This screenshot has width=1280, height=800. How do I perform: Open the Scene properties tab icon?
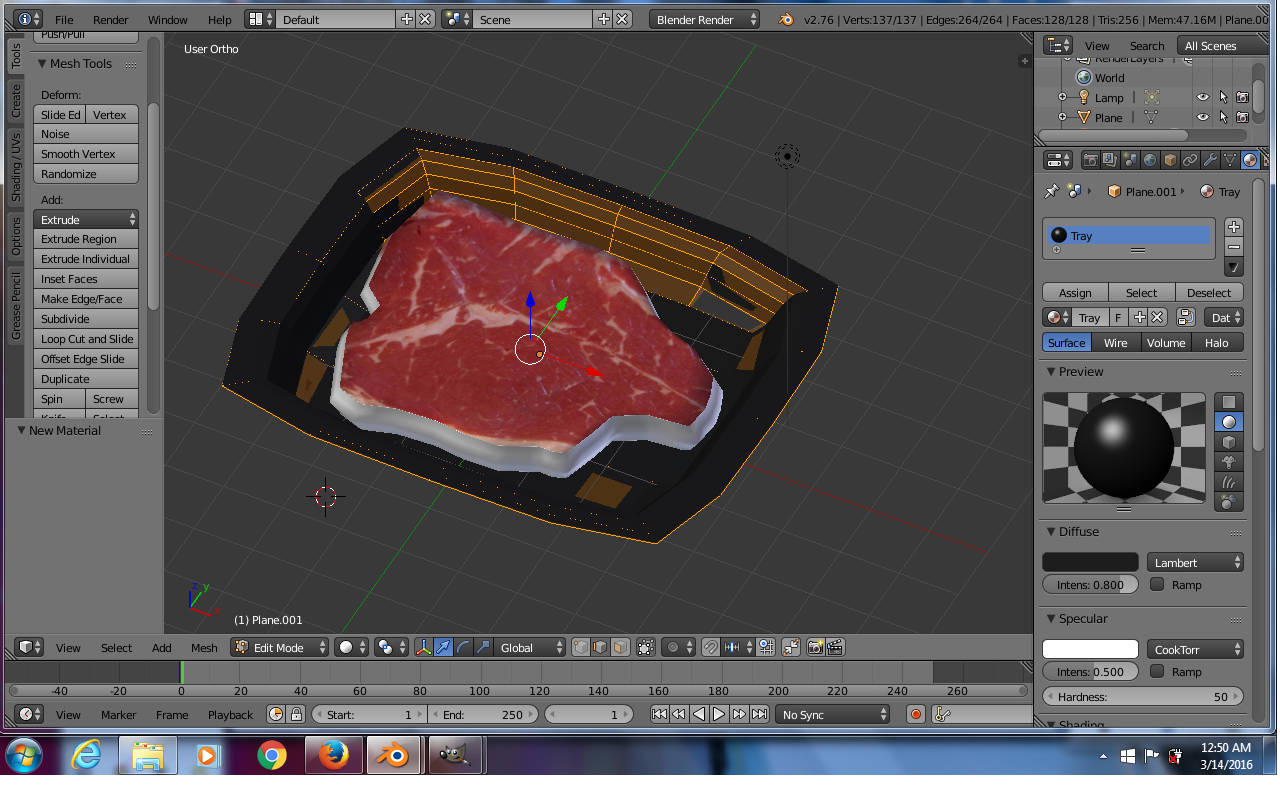(x=1130, y=160)
